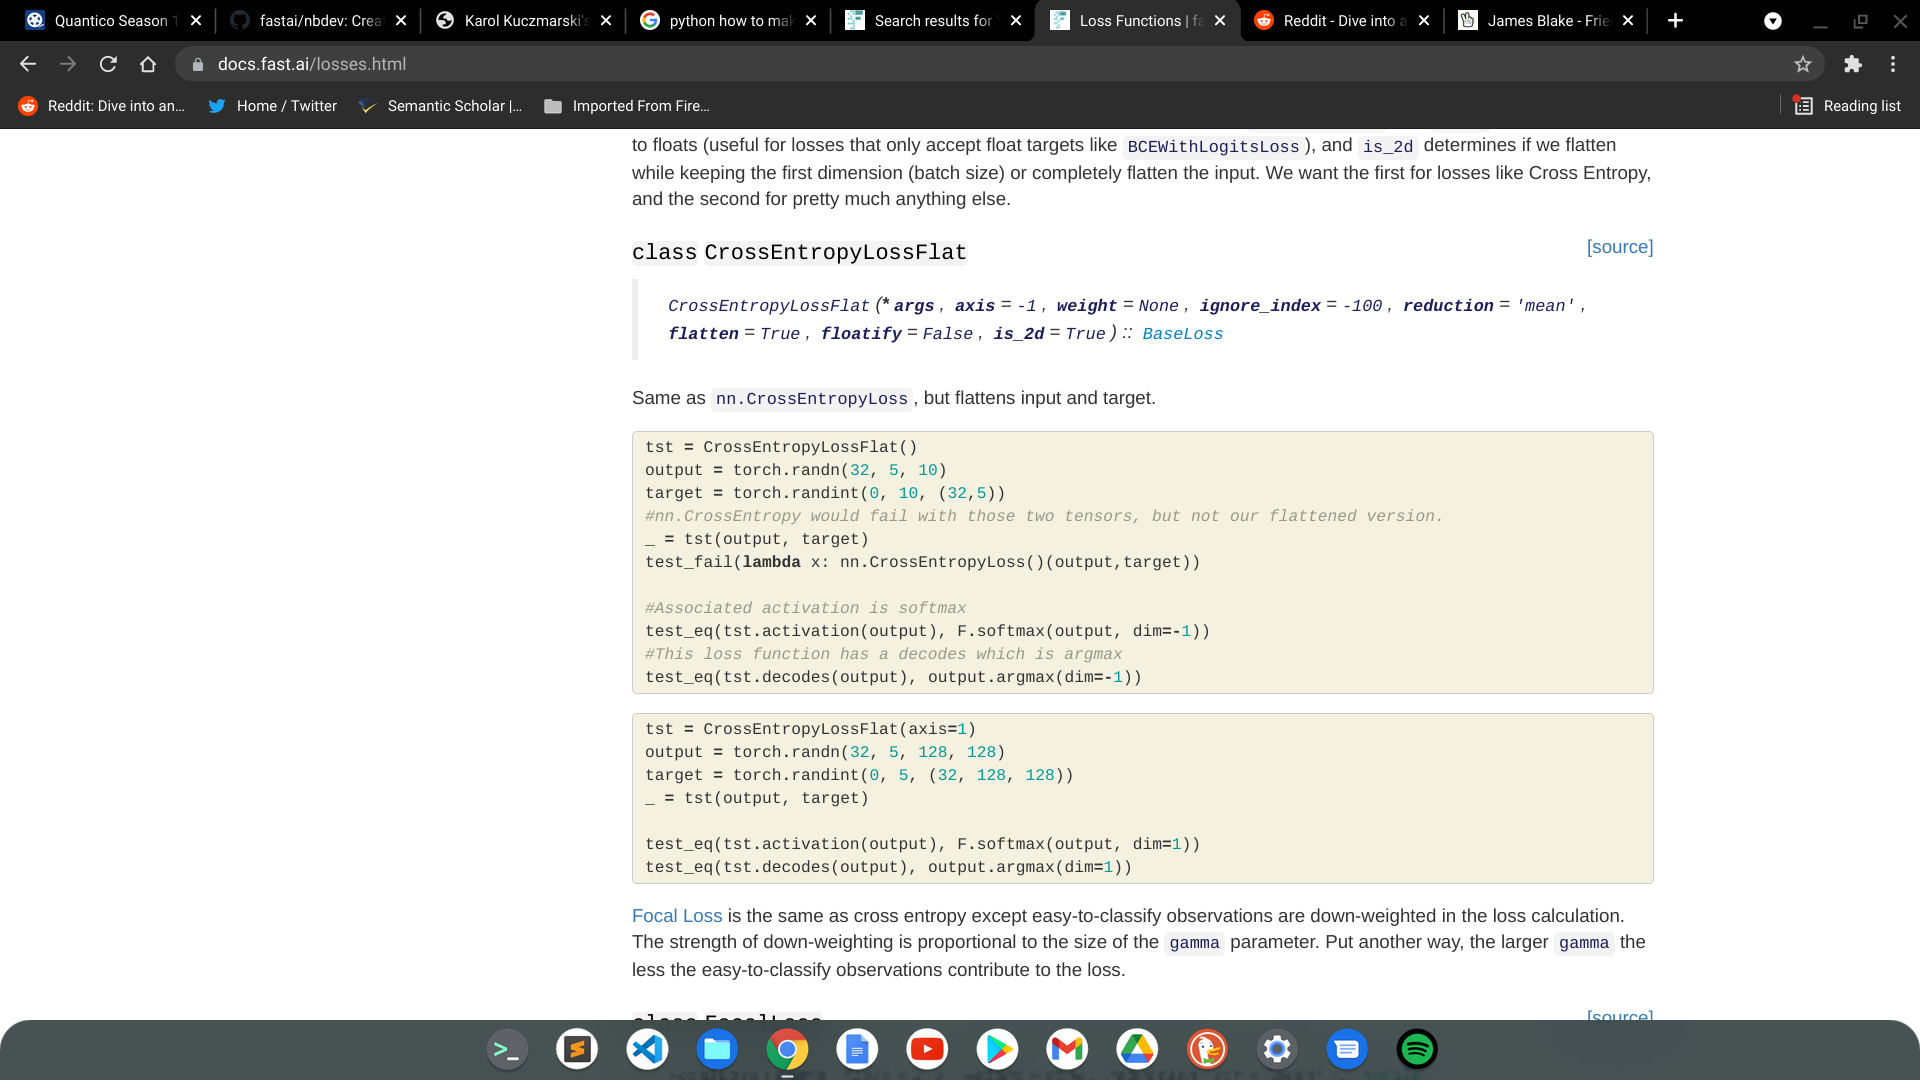Switch to Reddit - Dive into tab
1920x1080 pixels.
(1340, 20)
